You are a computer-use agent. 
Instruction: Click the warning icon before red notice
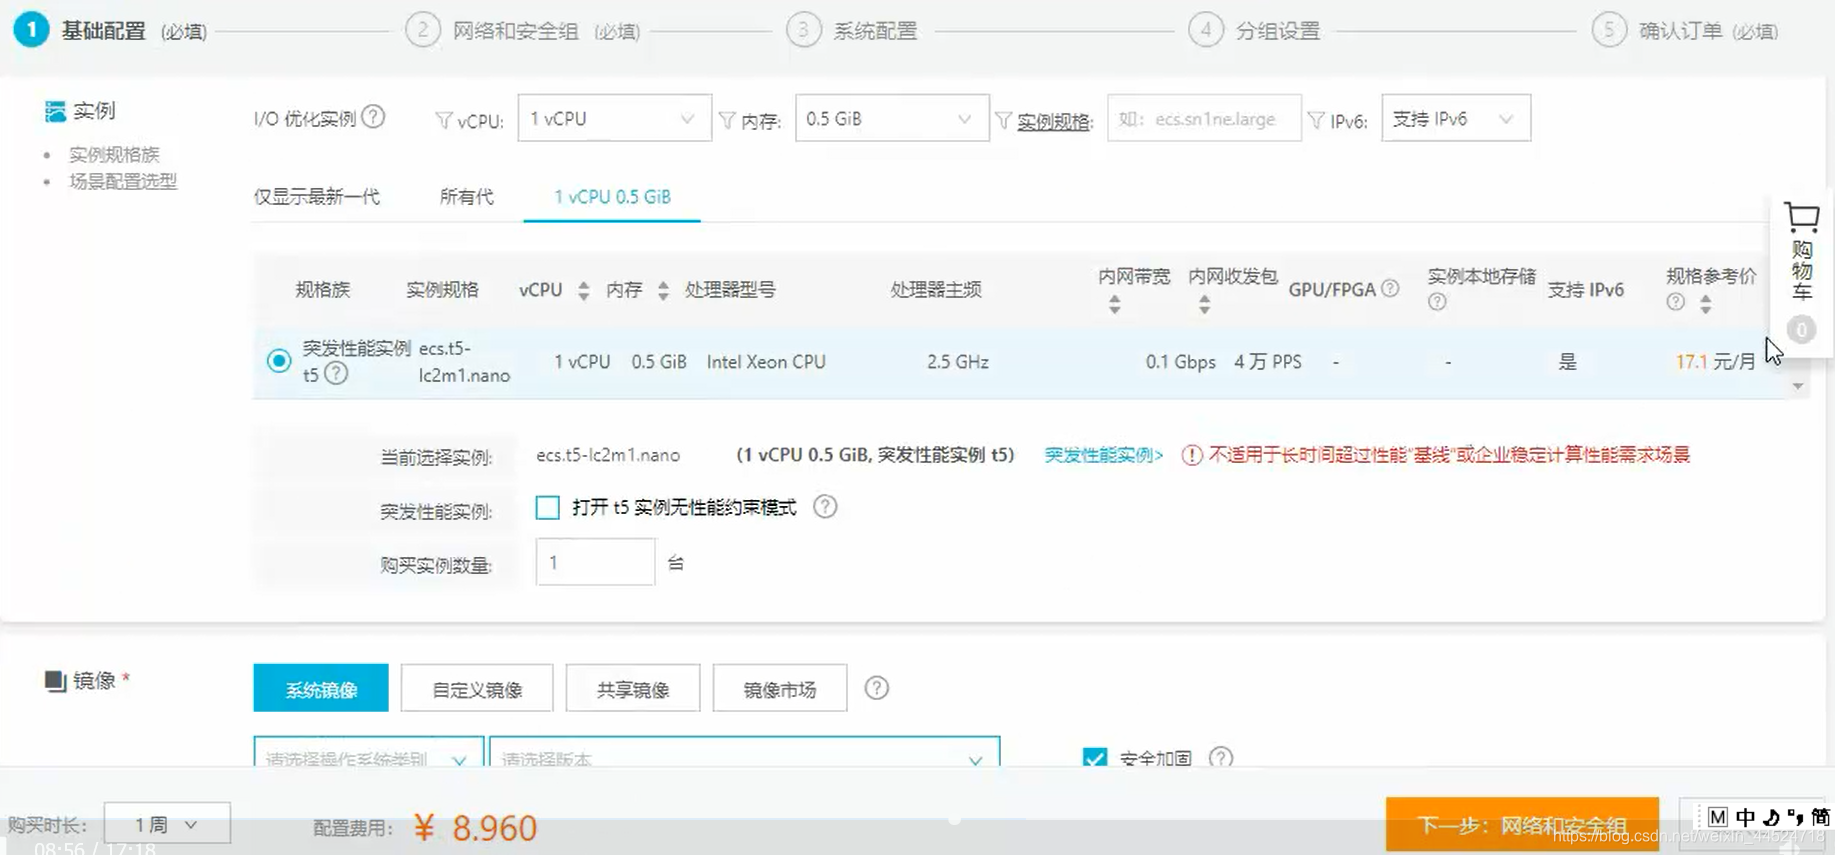1191,455
